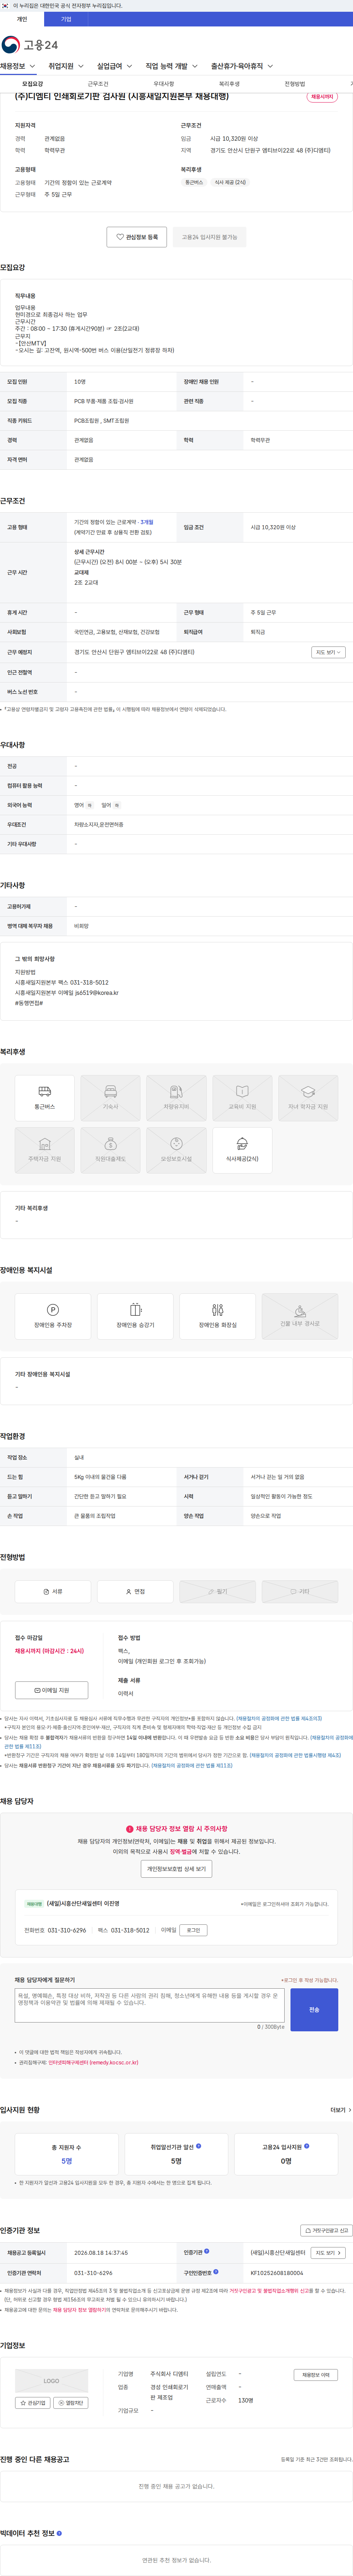This screenshot has height=2576, width=353.
Task: Click the 인증기관 info icon
Action: click(x=207, y=2252)
